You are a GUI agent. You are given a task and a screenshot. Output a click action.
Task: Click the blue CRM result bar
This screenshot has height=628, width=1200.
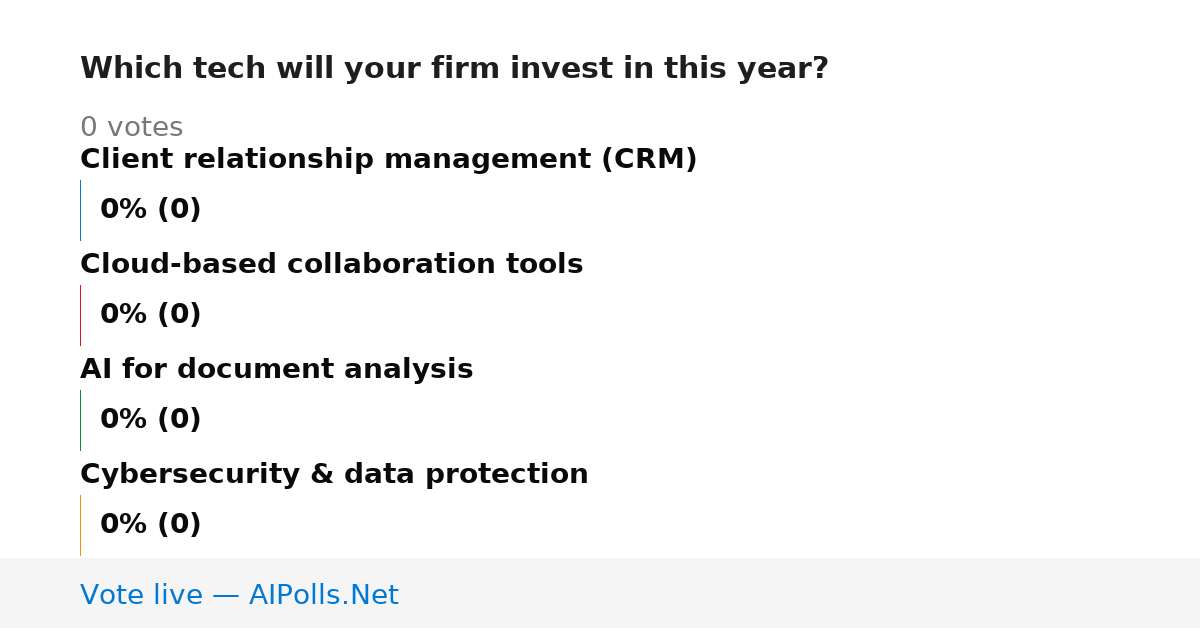pos(80,210)
